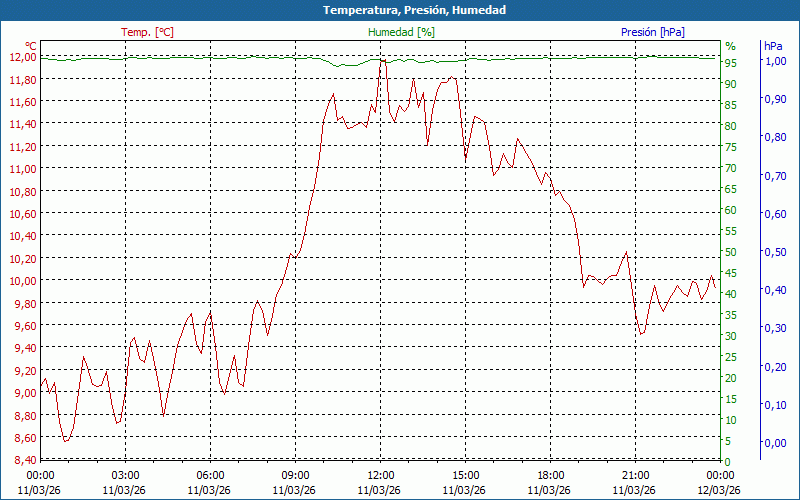Click the 50 humidity axis value
Screen dimensions: 800x500
[x=730, y=252]
